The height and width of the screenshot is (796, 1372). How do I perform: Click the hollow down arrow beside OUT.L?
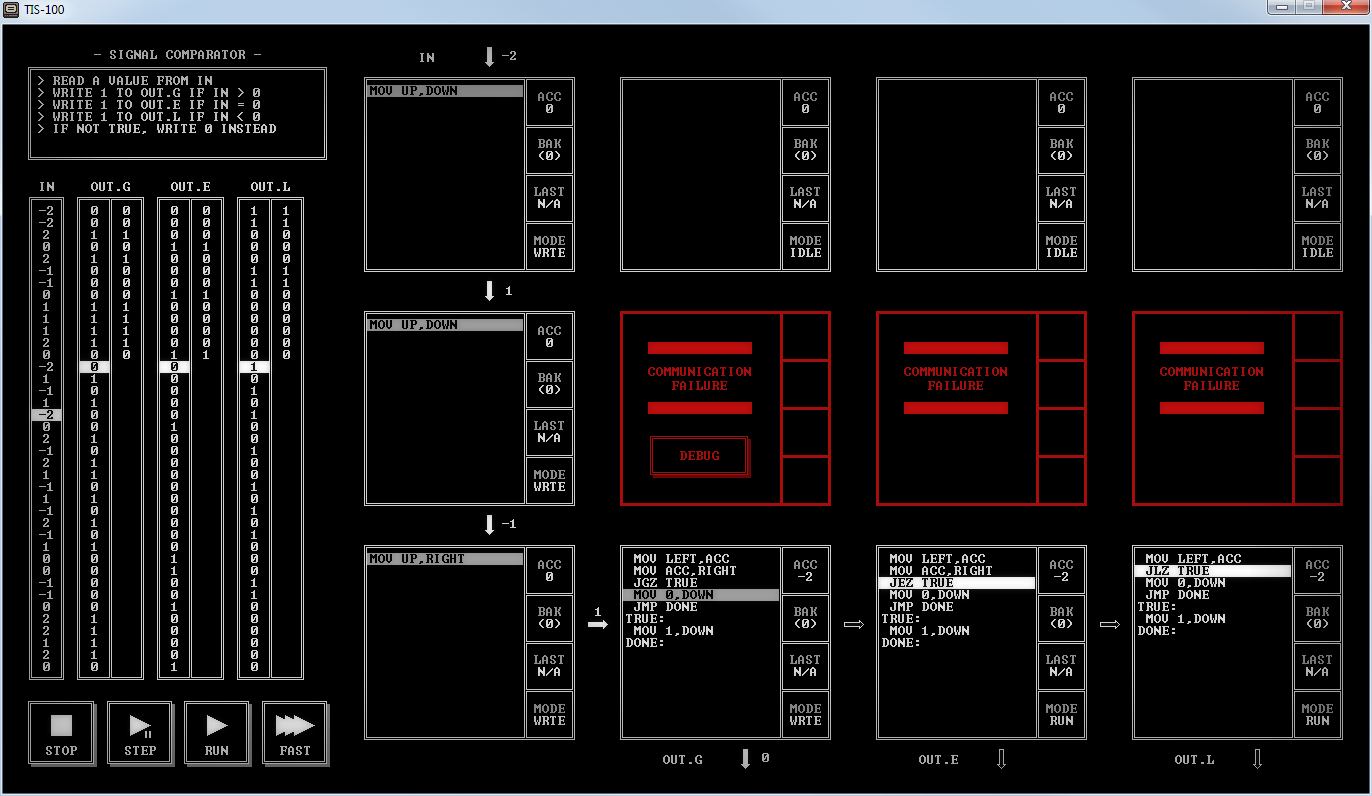coord(1257,759)
